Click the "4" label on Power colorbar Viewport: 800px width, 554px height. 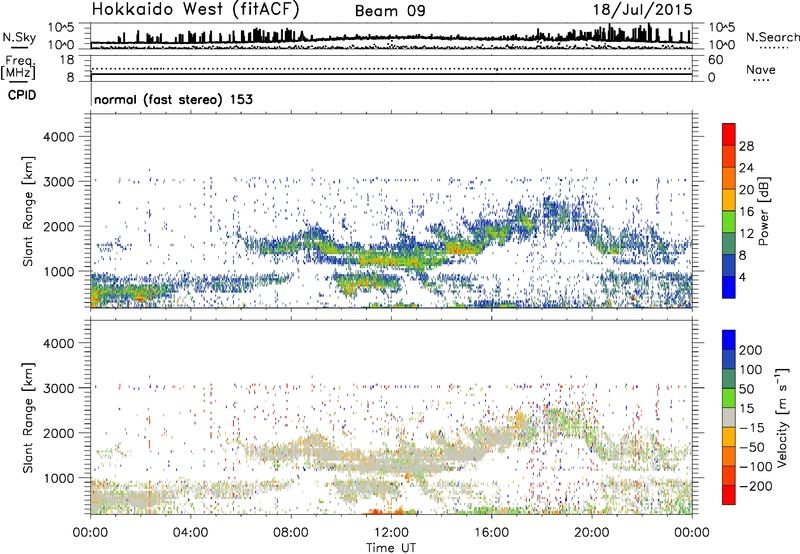pyautogui.click(x=742, y=277)
